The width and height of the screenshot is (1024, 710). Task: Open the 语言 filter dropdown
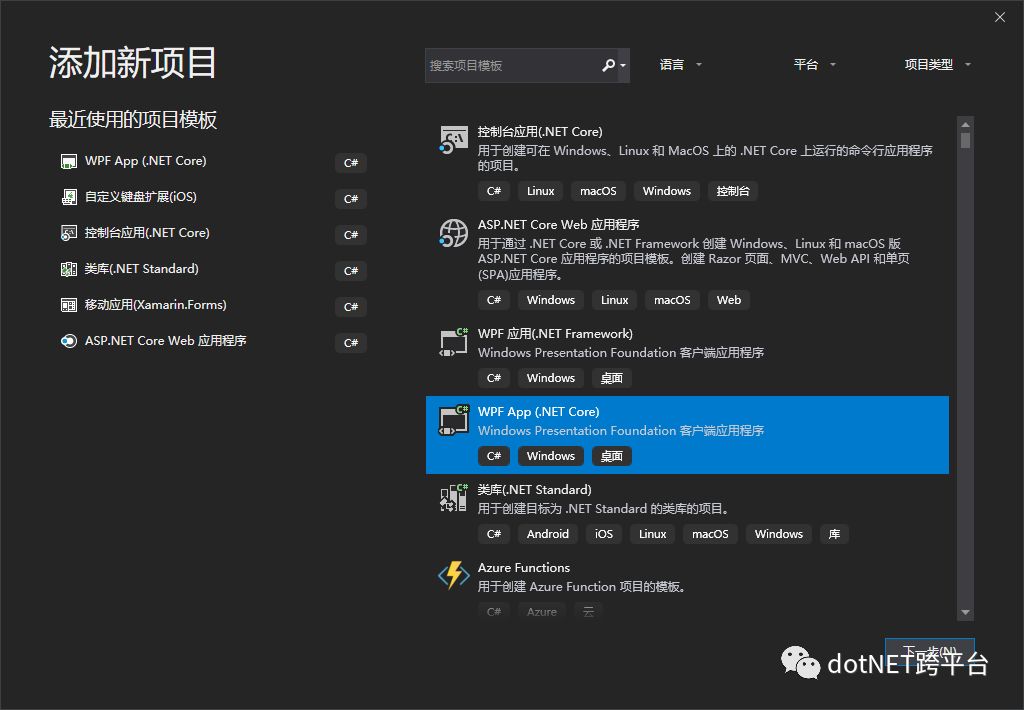pos(680,65)
